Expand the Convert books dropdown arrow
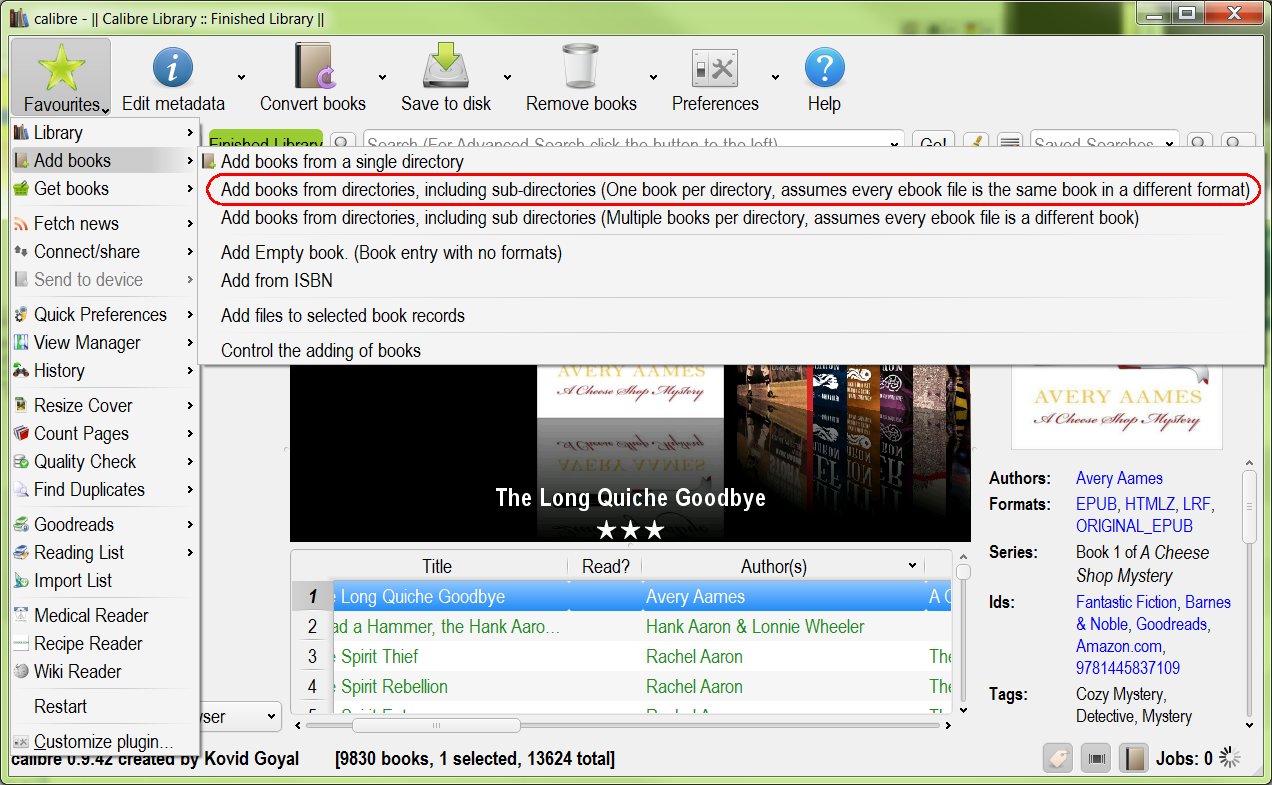The width and height of the screenshot is (1272, 785). coord(382,76)
